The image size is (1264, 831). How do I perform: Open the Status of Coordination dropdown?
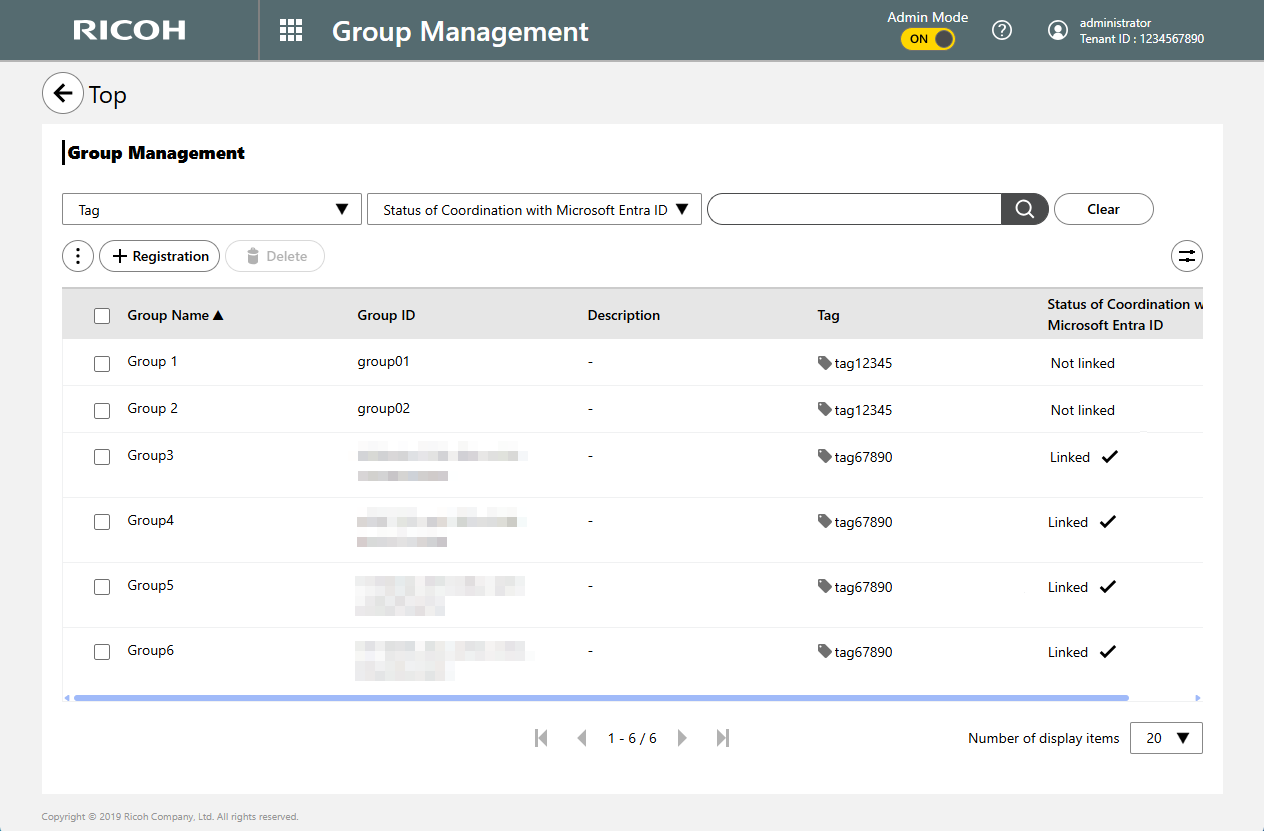(x=534, y=209)
